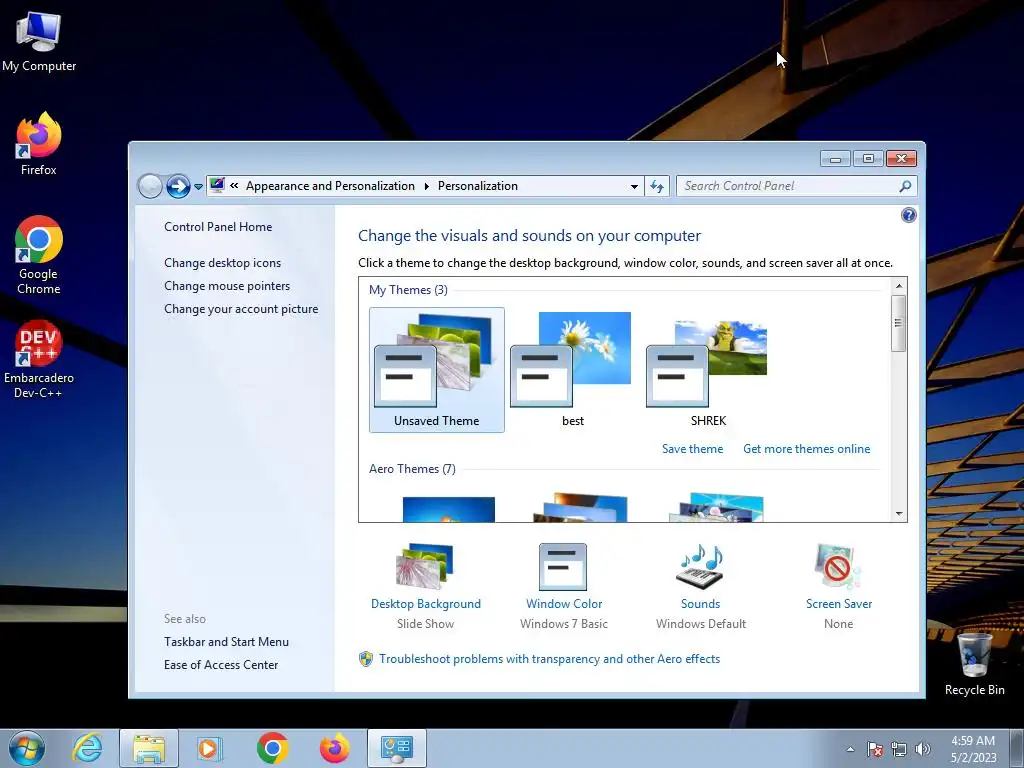The width and height of the screenshot is (1024, 768).
Task: Open the recent pages dropdown arrow
Action: tap(198, 187)
